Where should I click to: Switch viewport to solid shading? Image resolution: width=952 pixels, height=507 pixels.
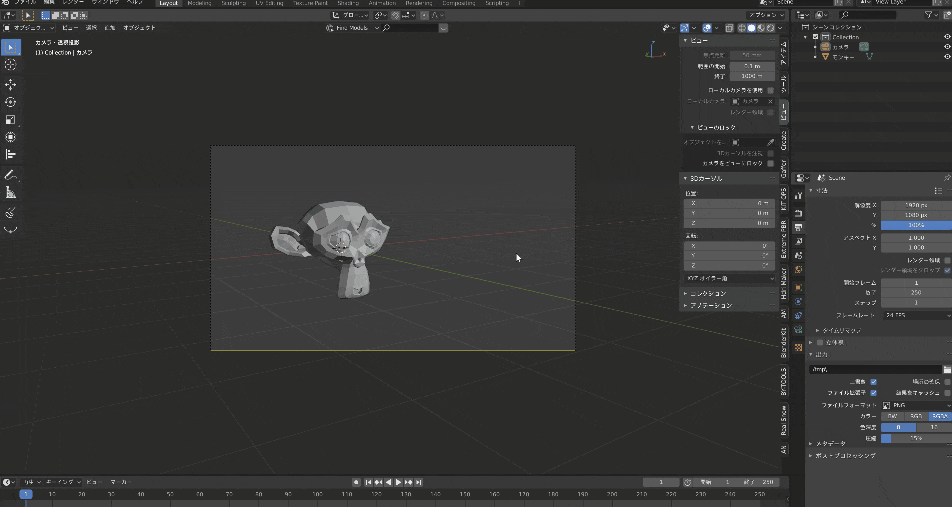pos(752,28)
